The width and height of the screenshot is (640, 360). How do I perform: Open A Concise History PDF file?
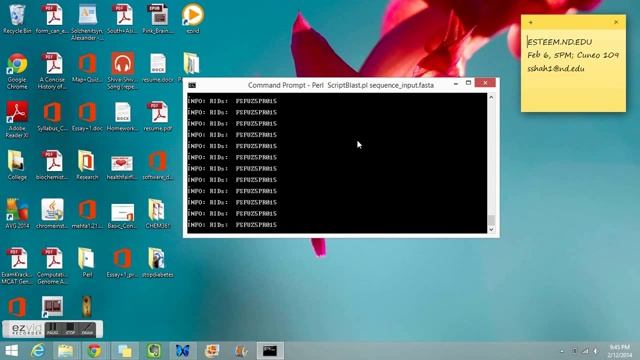coord(52,71)
